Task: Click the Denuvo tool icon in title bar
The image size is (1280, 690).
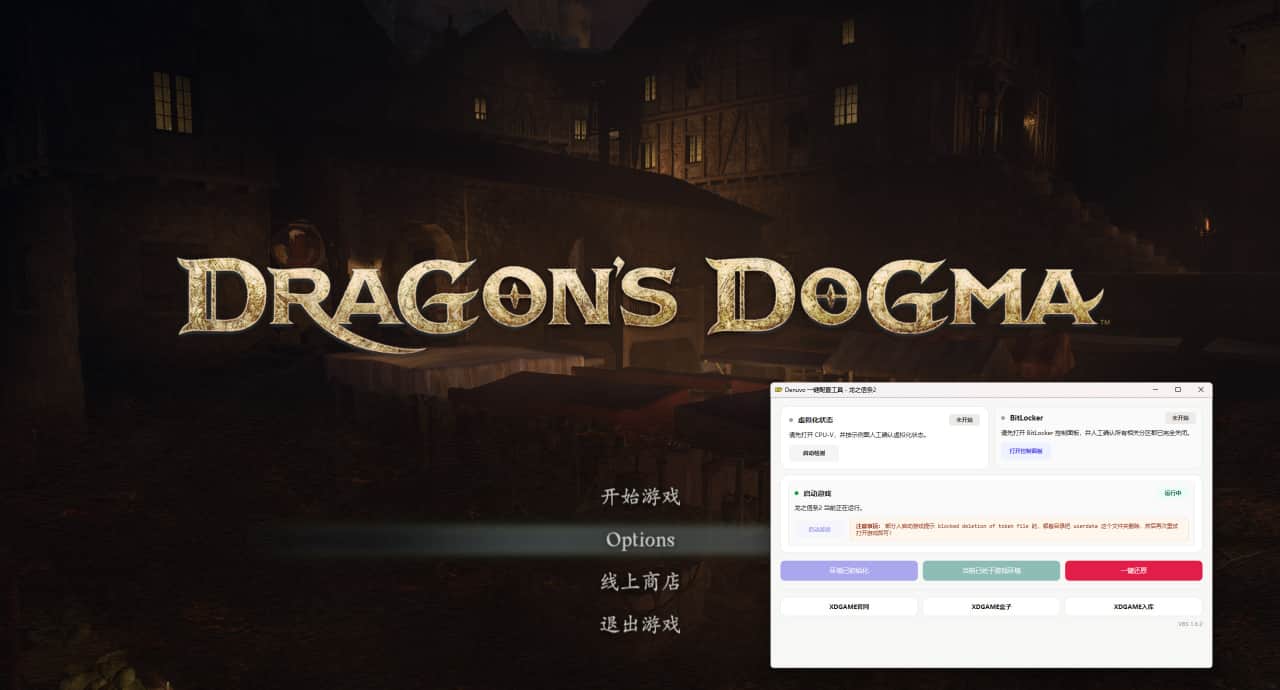Action: [778, 389]
